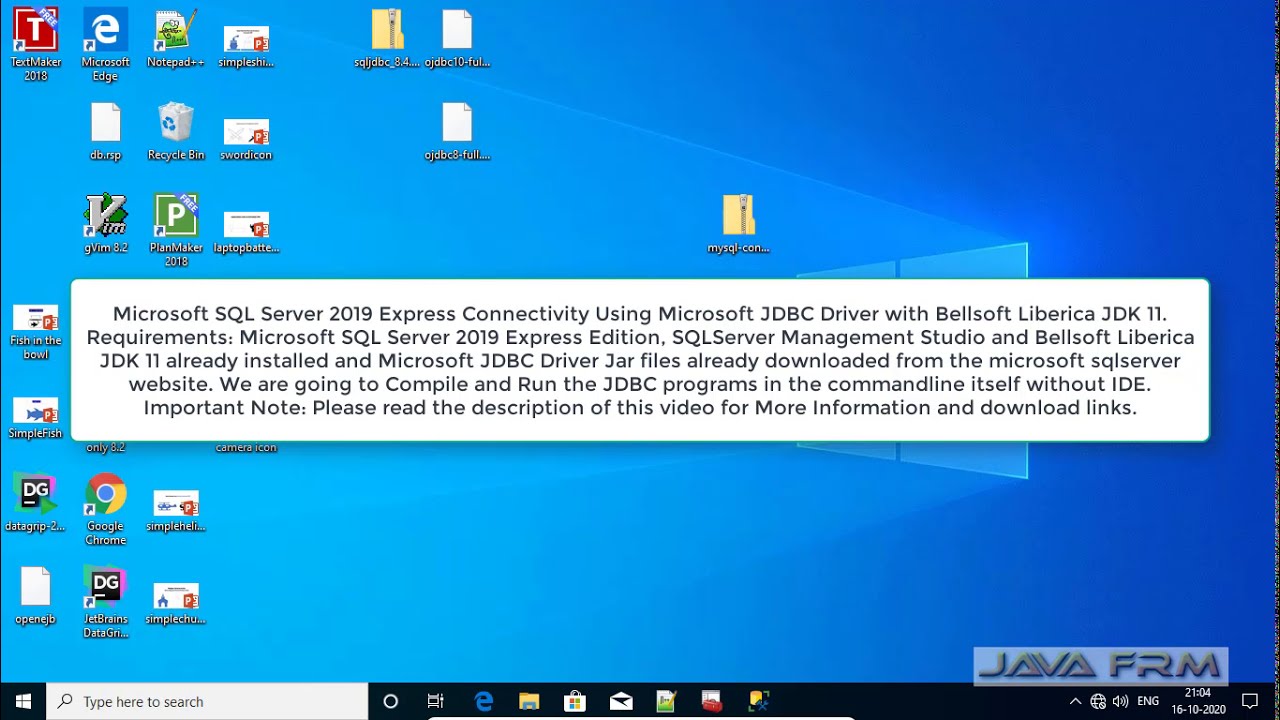The image size is (1280, 720).
Task: Select the ojdbc10-ful... file icon
Action: point(457,38)
